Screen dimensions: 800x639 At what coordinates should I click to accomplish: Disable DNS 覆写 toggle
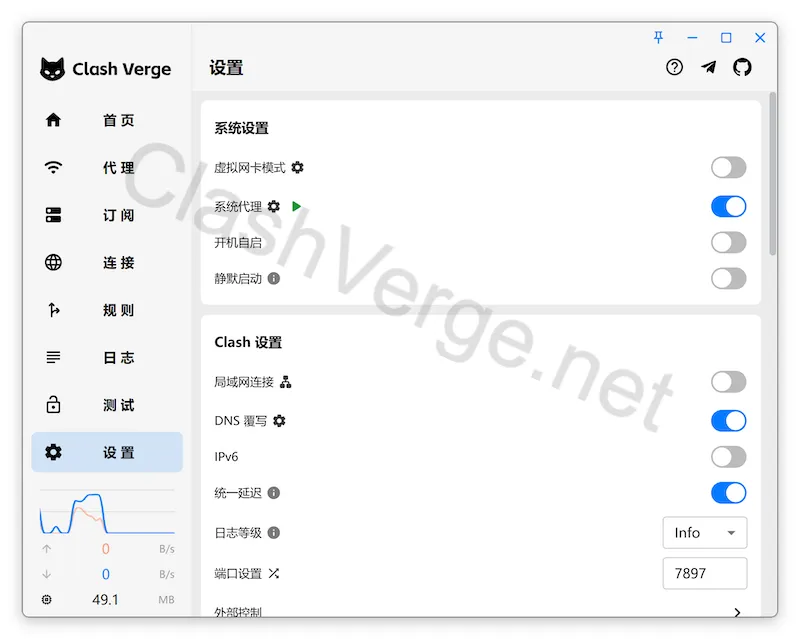click(x=729, y=421)
